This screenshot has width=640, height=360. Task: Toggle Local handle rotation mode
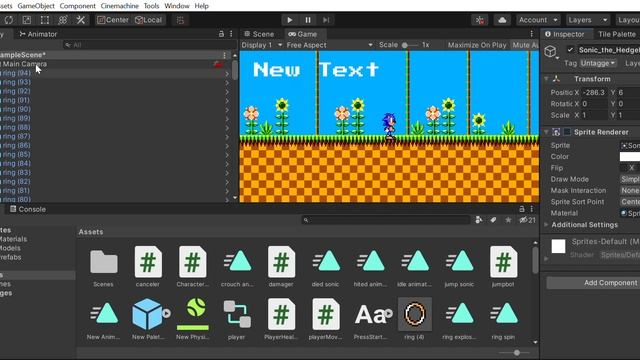click(x=149, y=20)
